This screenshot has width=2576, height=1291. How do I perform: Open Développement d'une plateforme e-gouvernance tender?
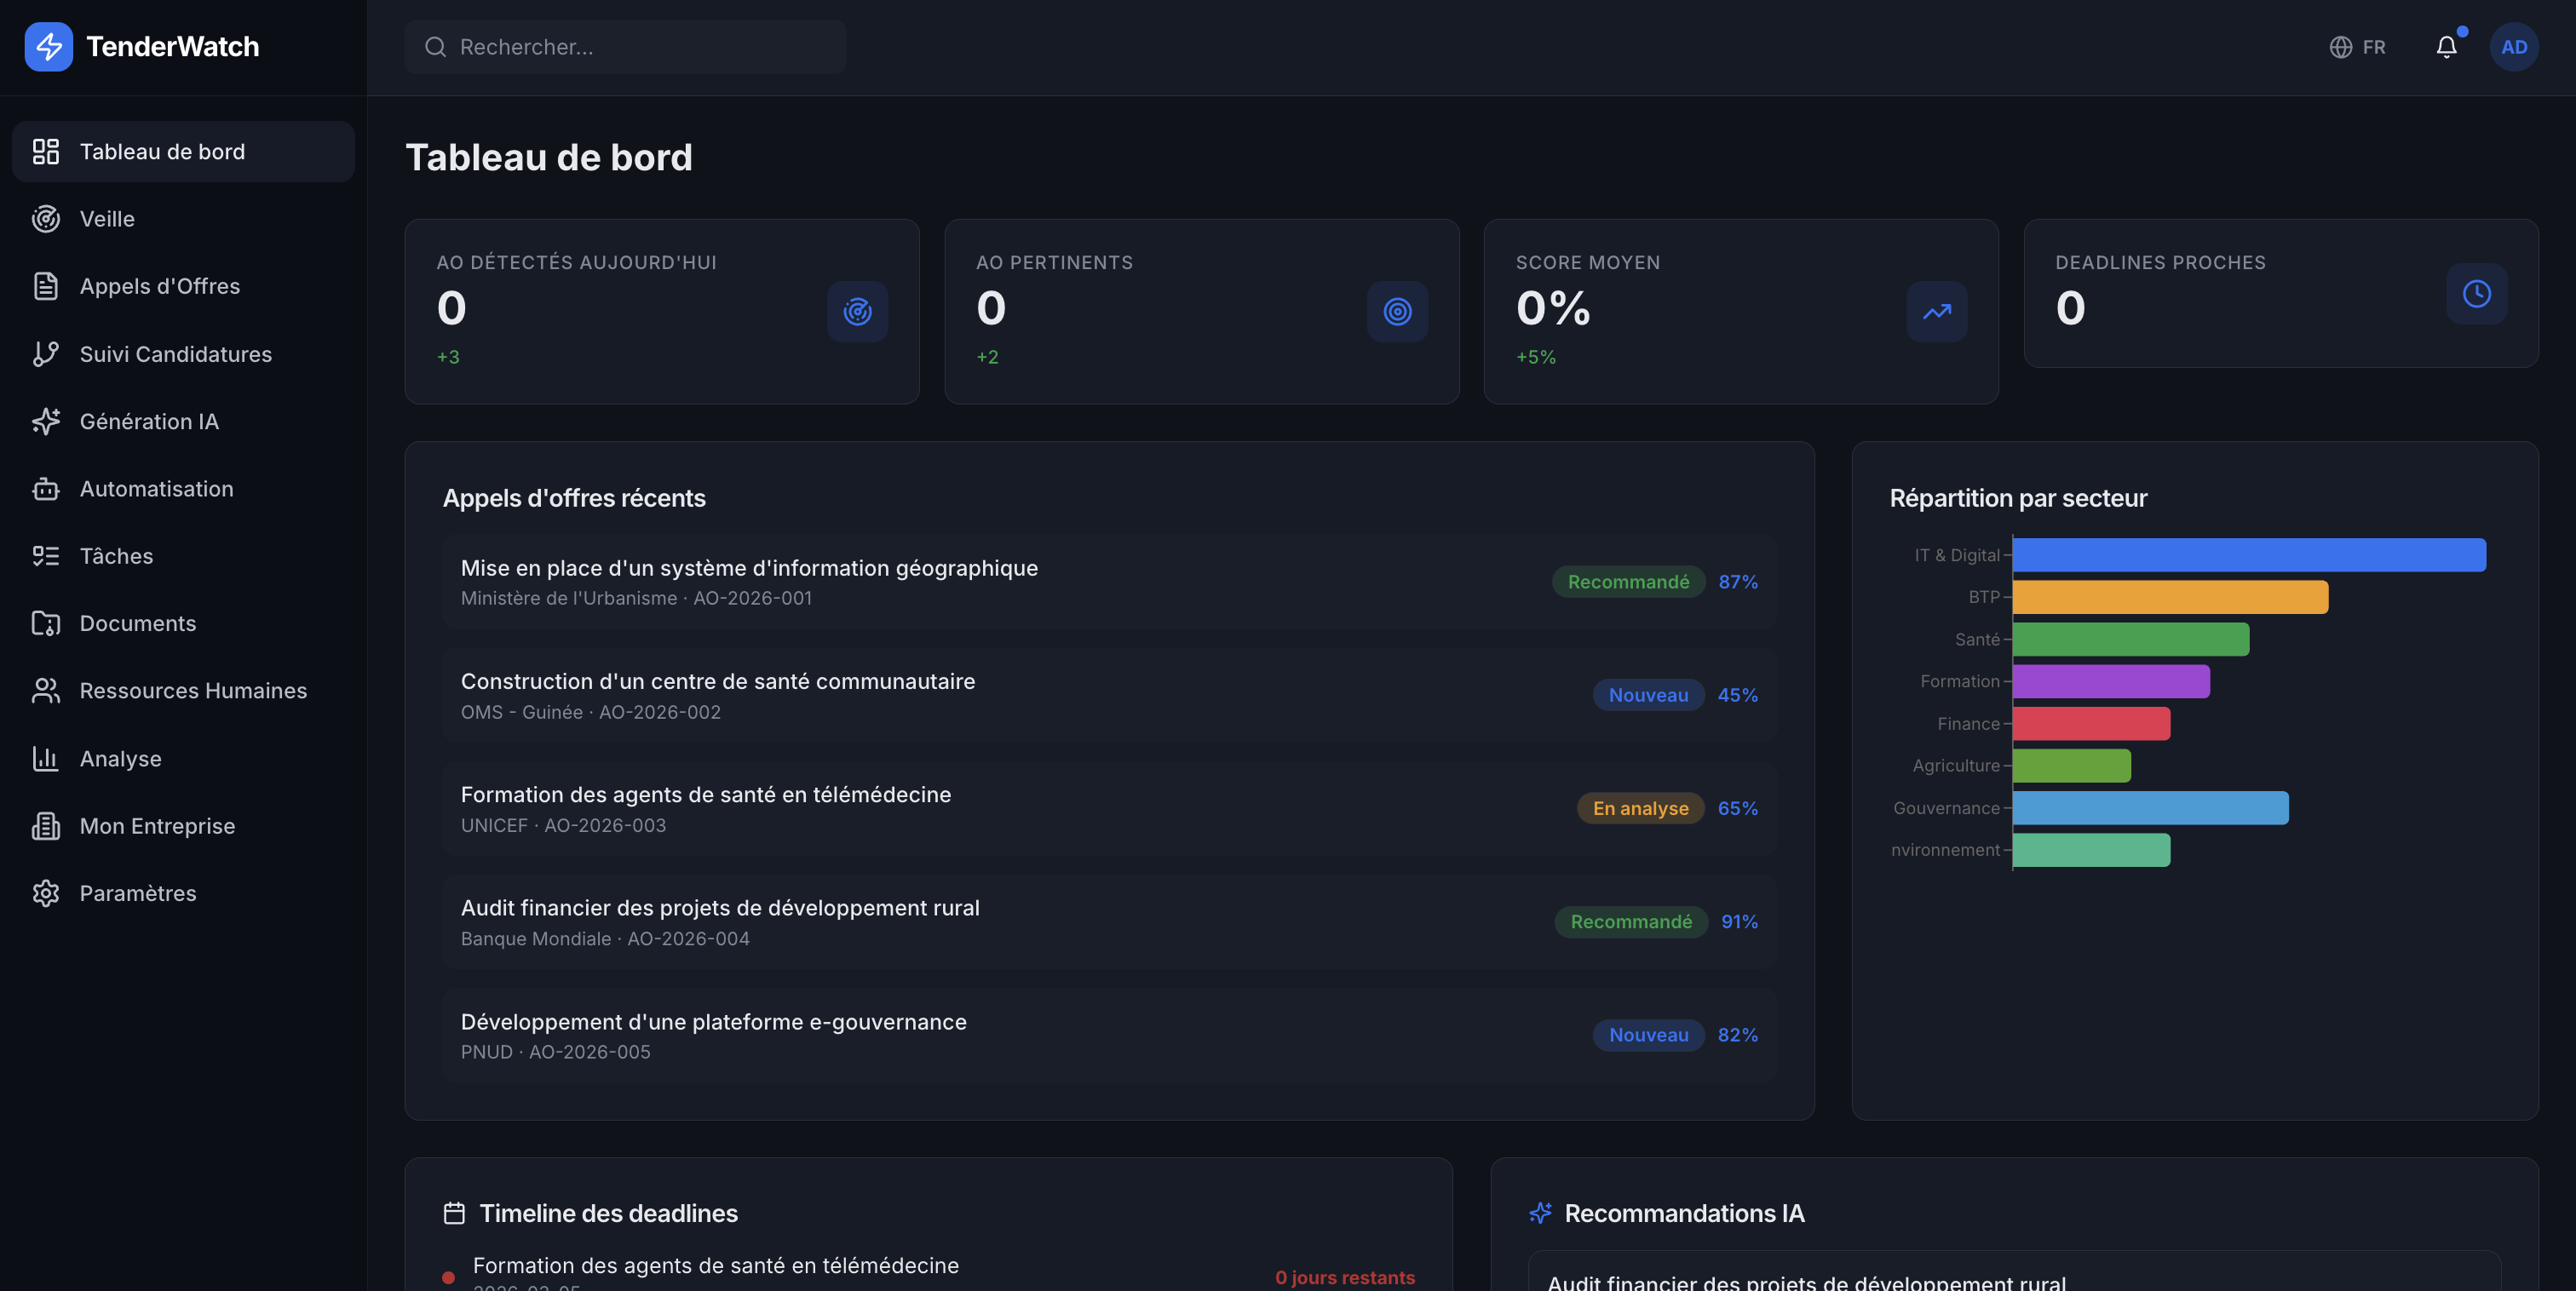tap(1109, 1035)
